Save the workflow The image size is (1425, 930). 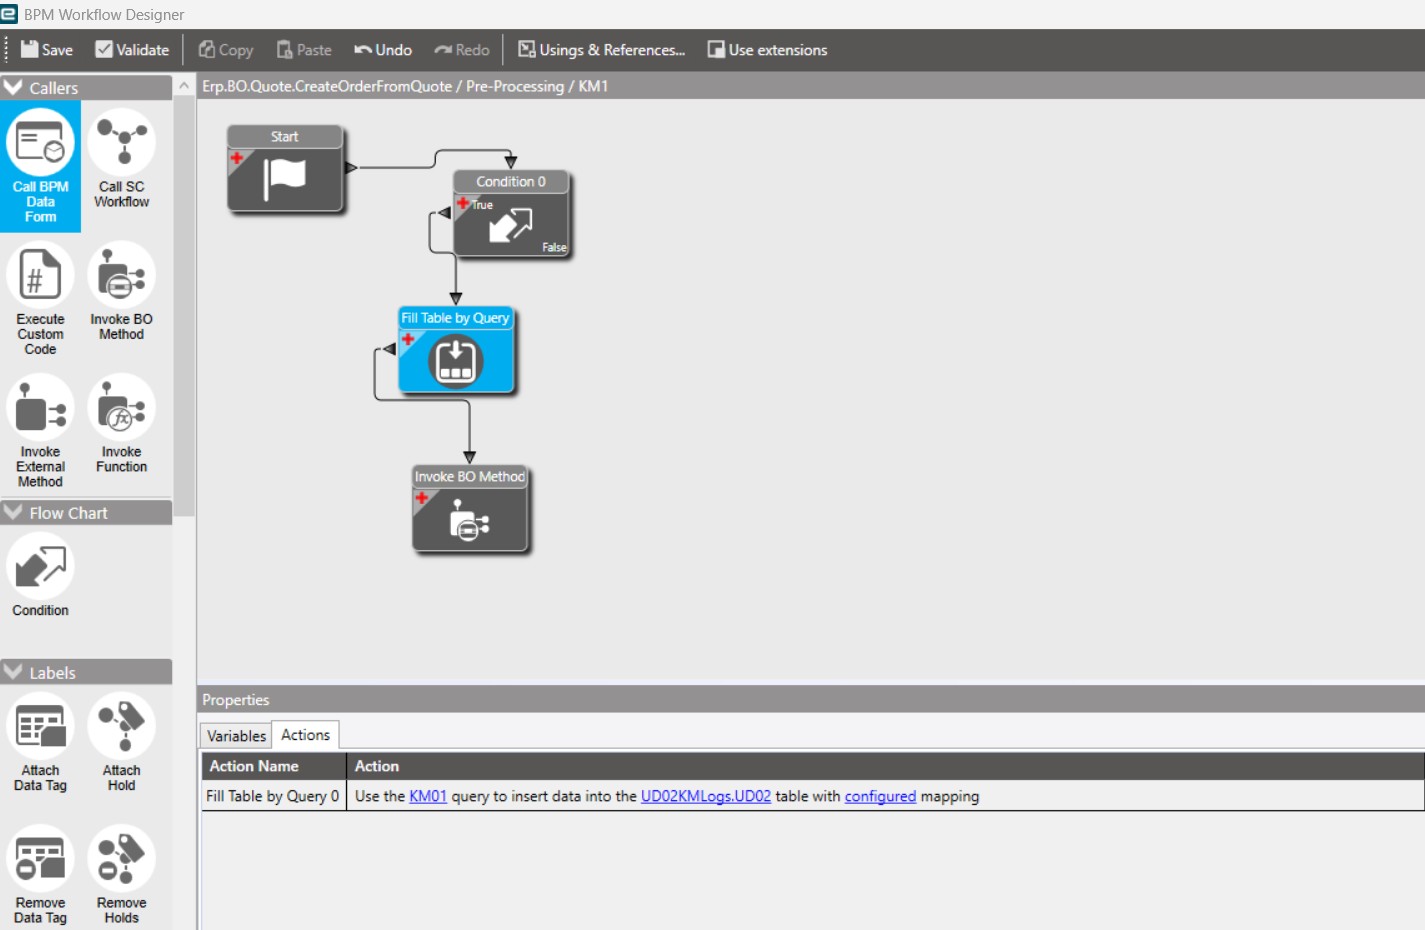tap(47, 50)
